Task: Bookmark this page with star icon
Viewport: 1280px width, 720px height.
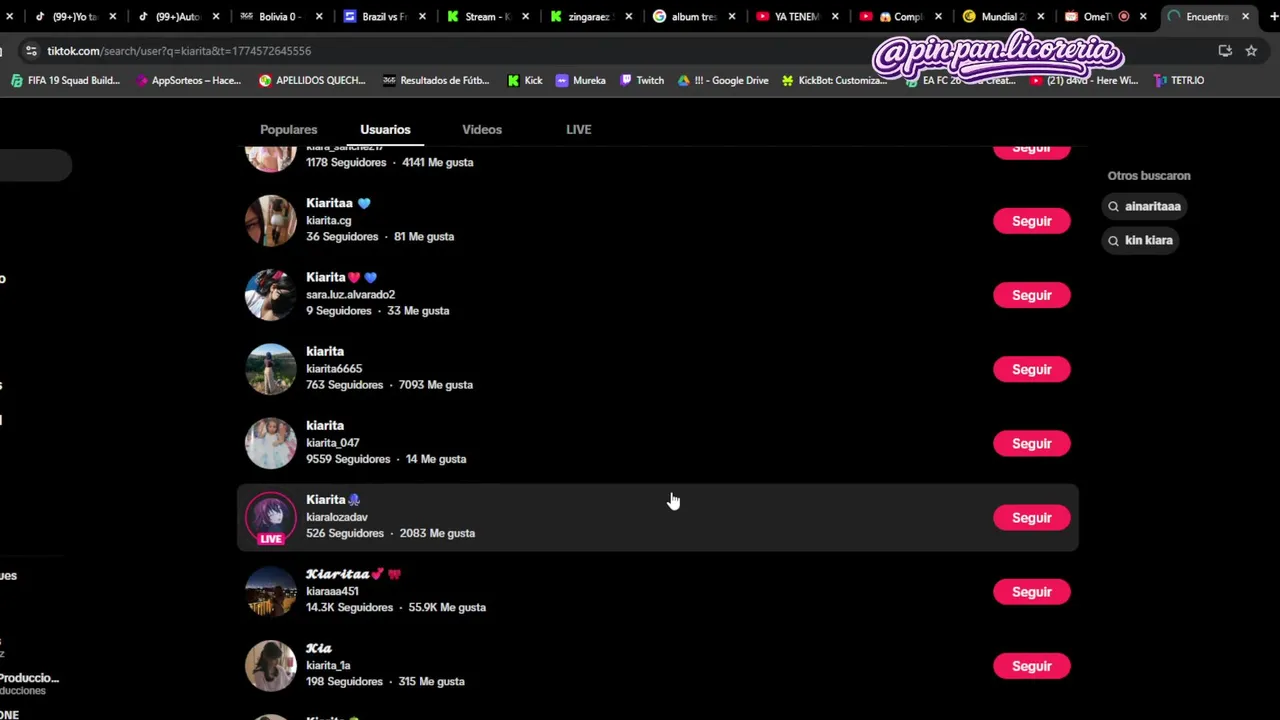Action: pos(1251,51)
